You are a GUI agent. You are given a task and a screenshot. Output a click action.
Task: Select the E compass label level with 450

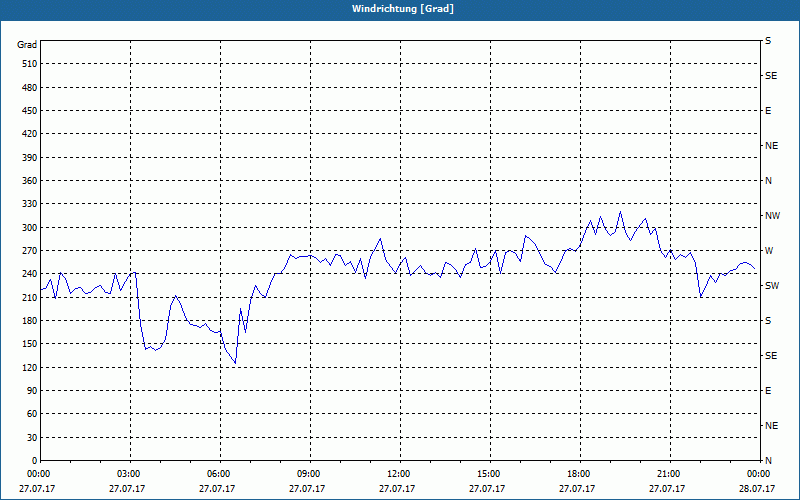click(768, 111)
